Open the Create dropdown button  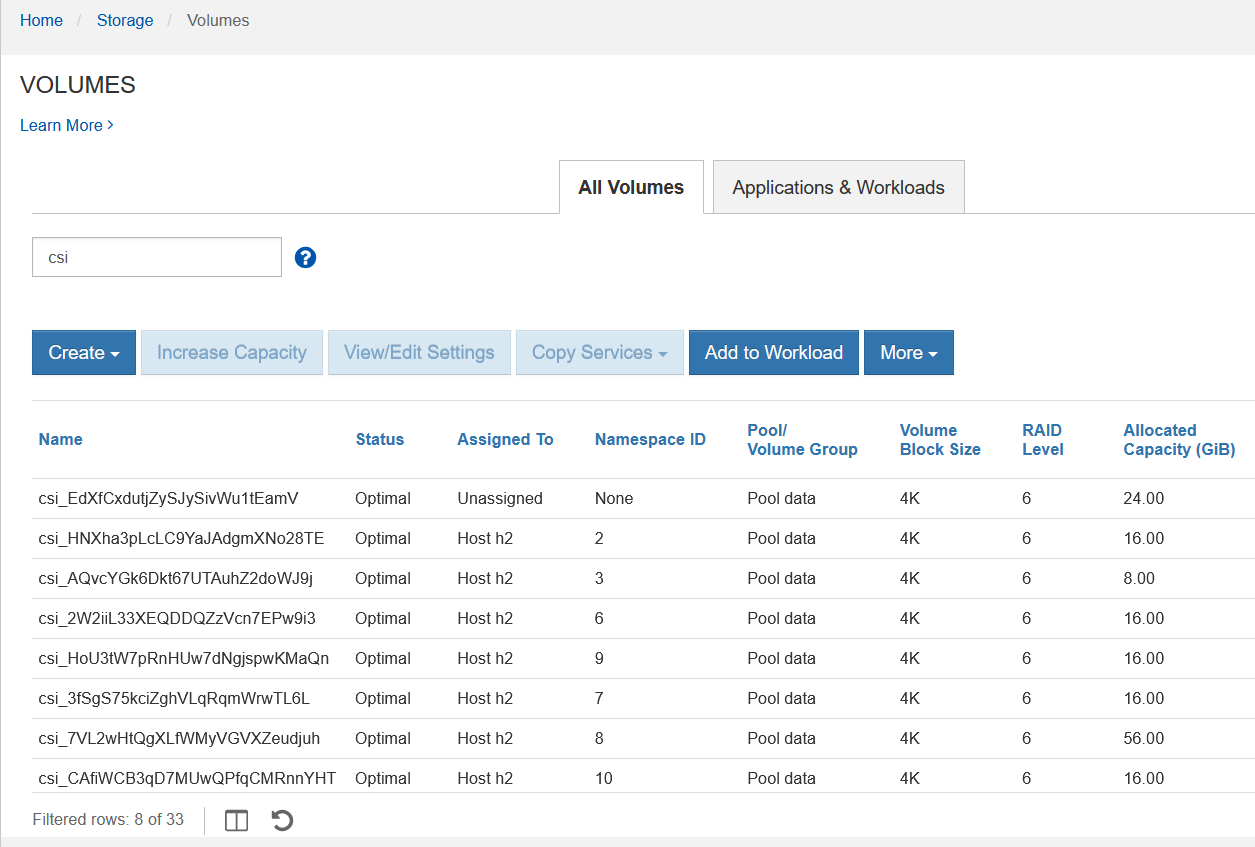tap(84, 352)
